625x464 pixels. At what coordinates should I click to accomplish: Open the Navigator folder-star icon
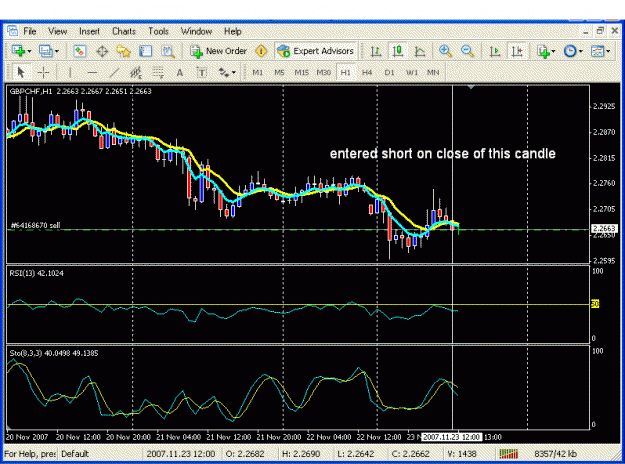click(x=124, y=51)
